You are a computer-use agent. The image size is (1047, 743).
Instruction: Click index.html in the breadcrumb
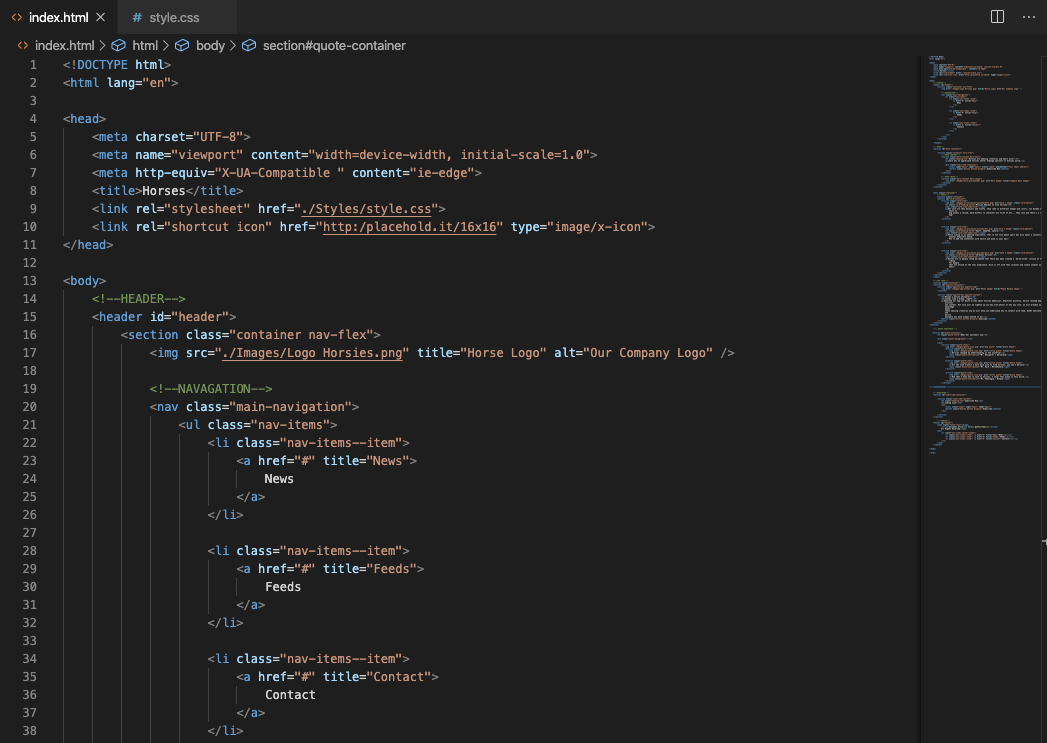coord(65,45)
